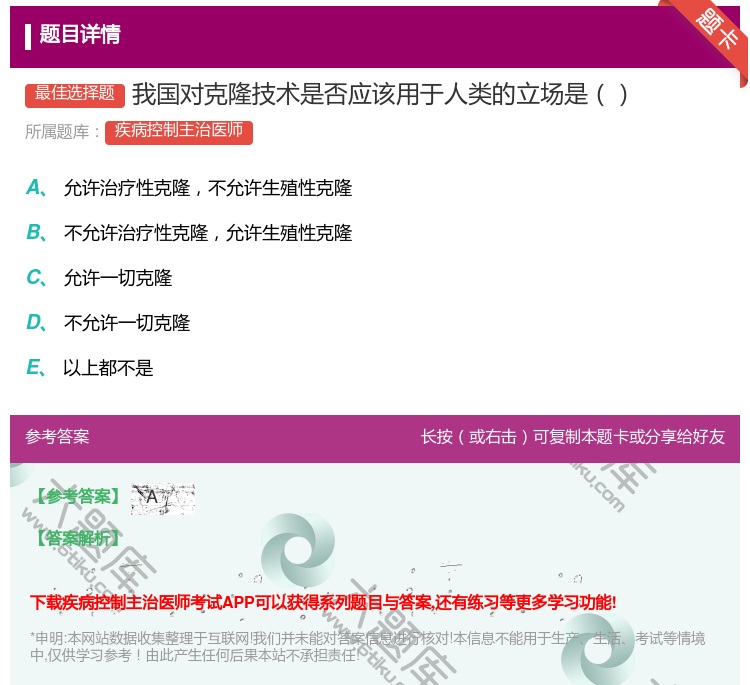This screenshot has height=685, width=750.
Task: Select option D 不允许一切克隆
Action: pyautogui.click(x=108, y=323)
